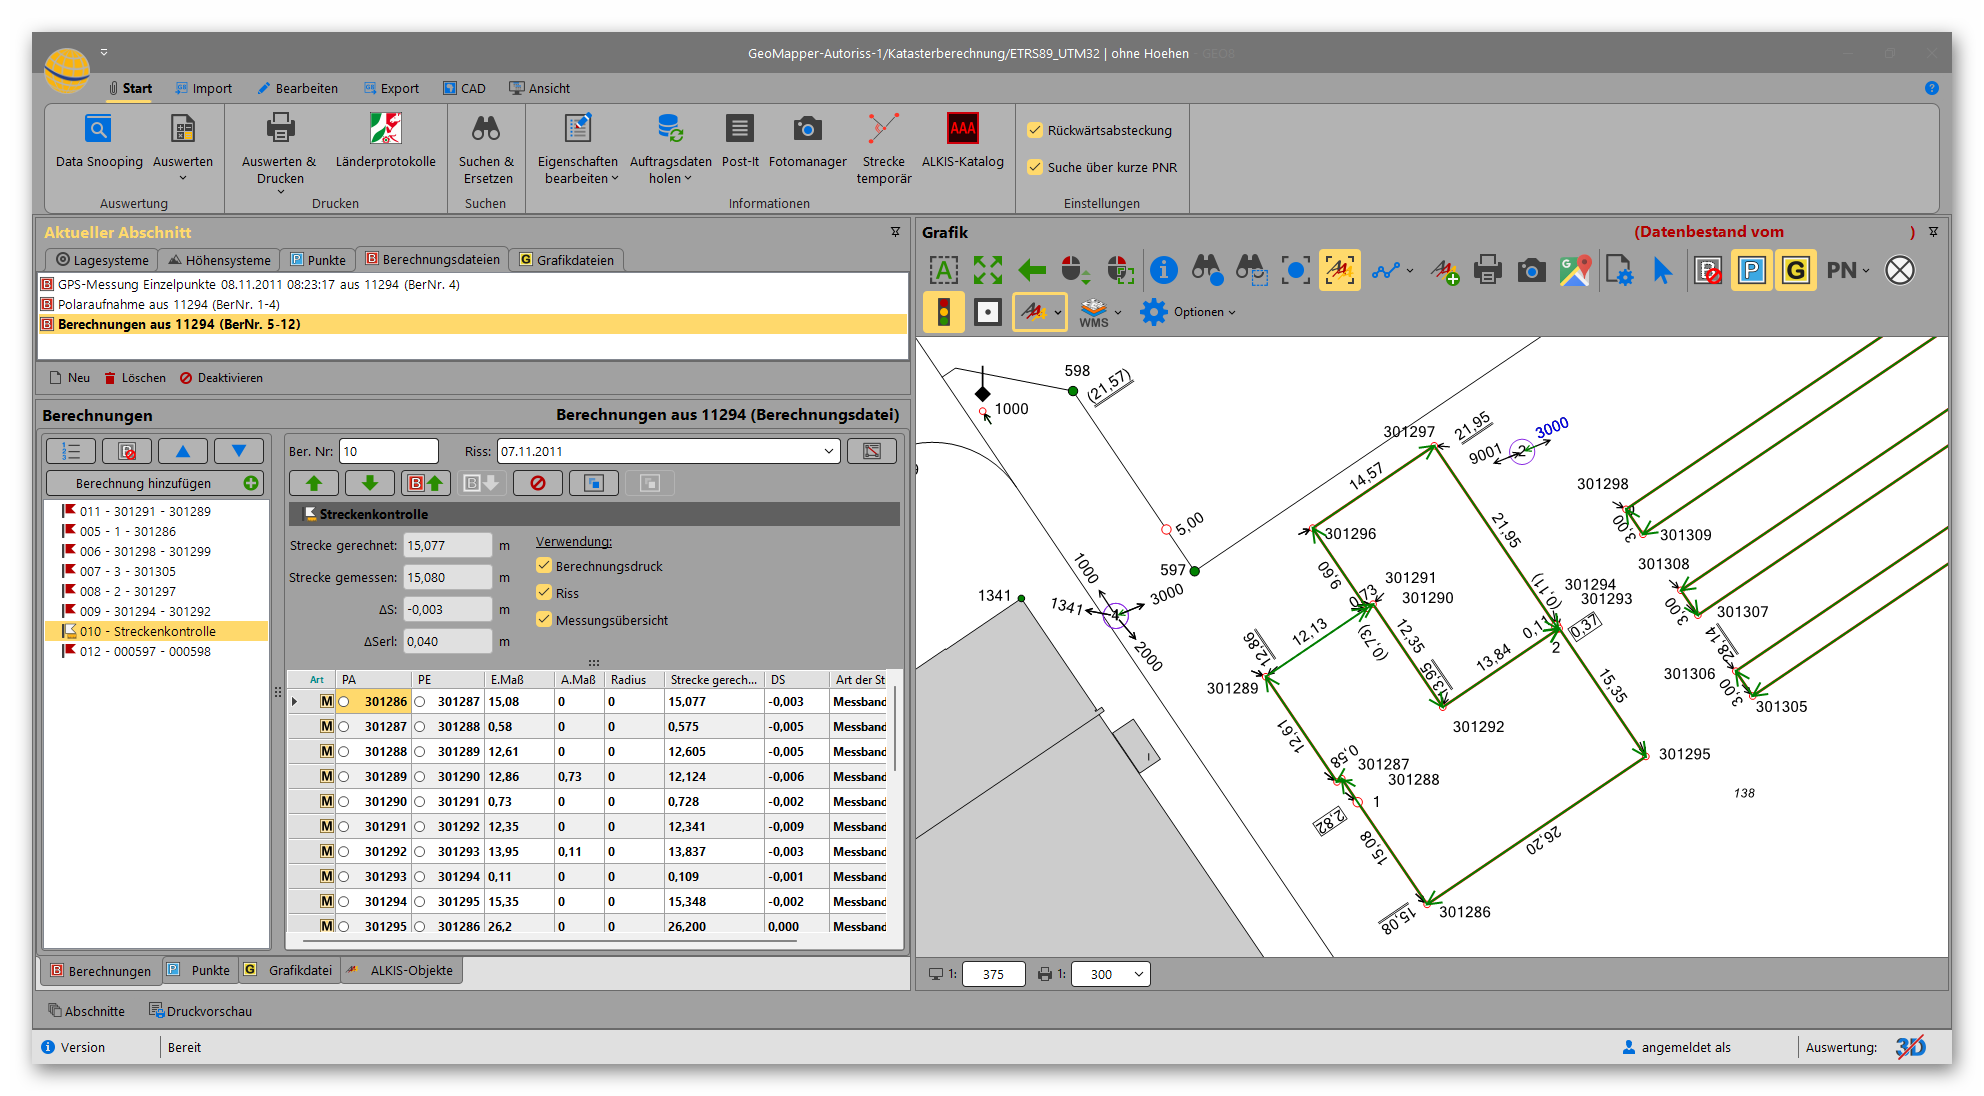Open the Riss date dropdown
Image resolution: width=1984 pixels, height=1096 pixels.
(x=828, y=451)
